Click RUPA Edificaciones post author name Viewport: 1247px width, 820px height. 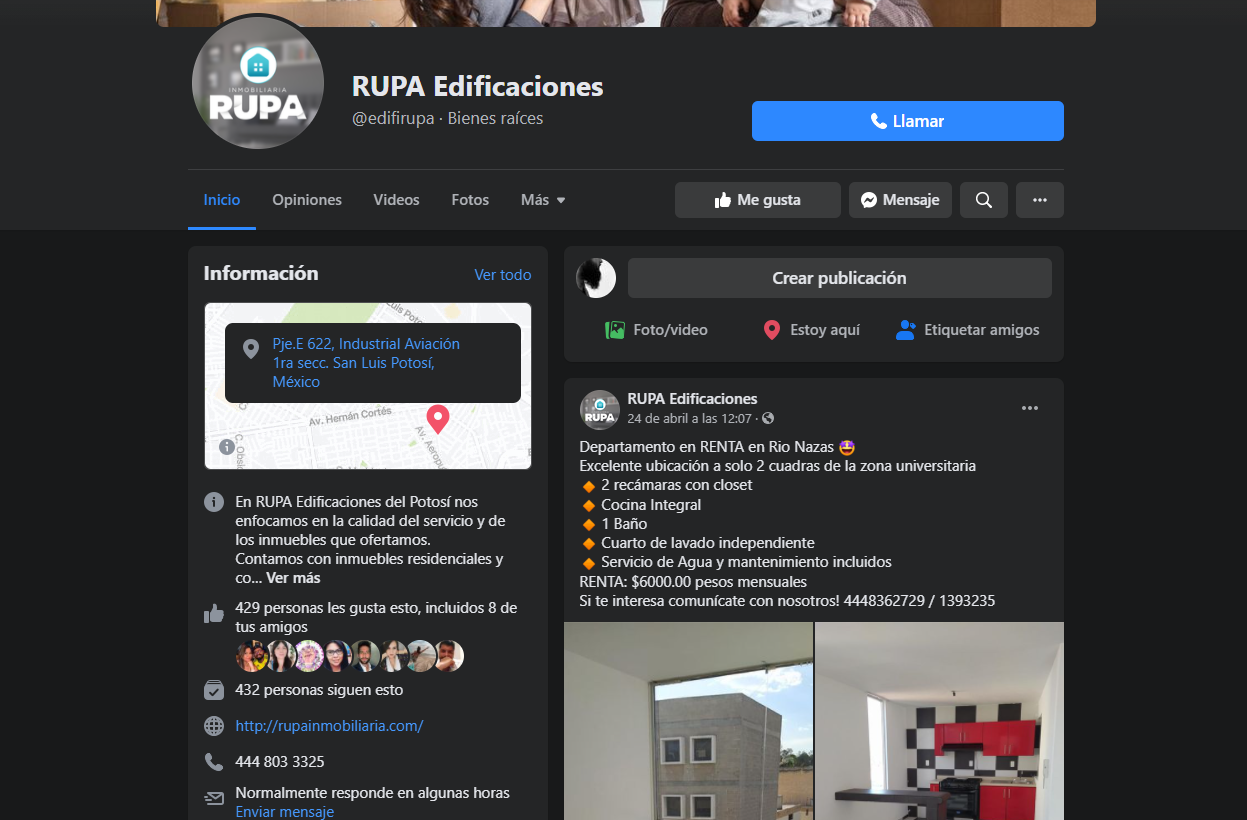[x=692, y=399]
